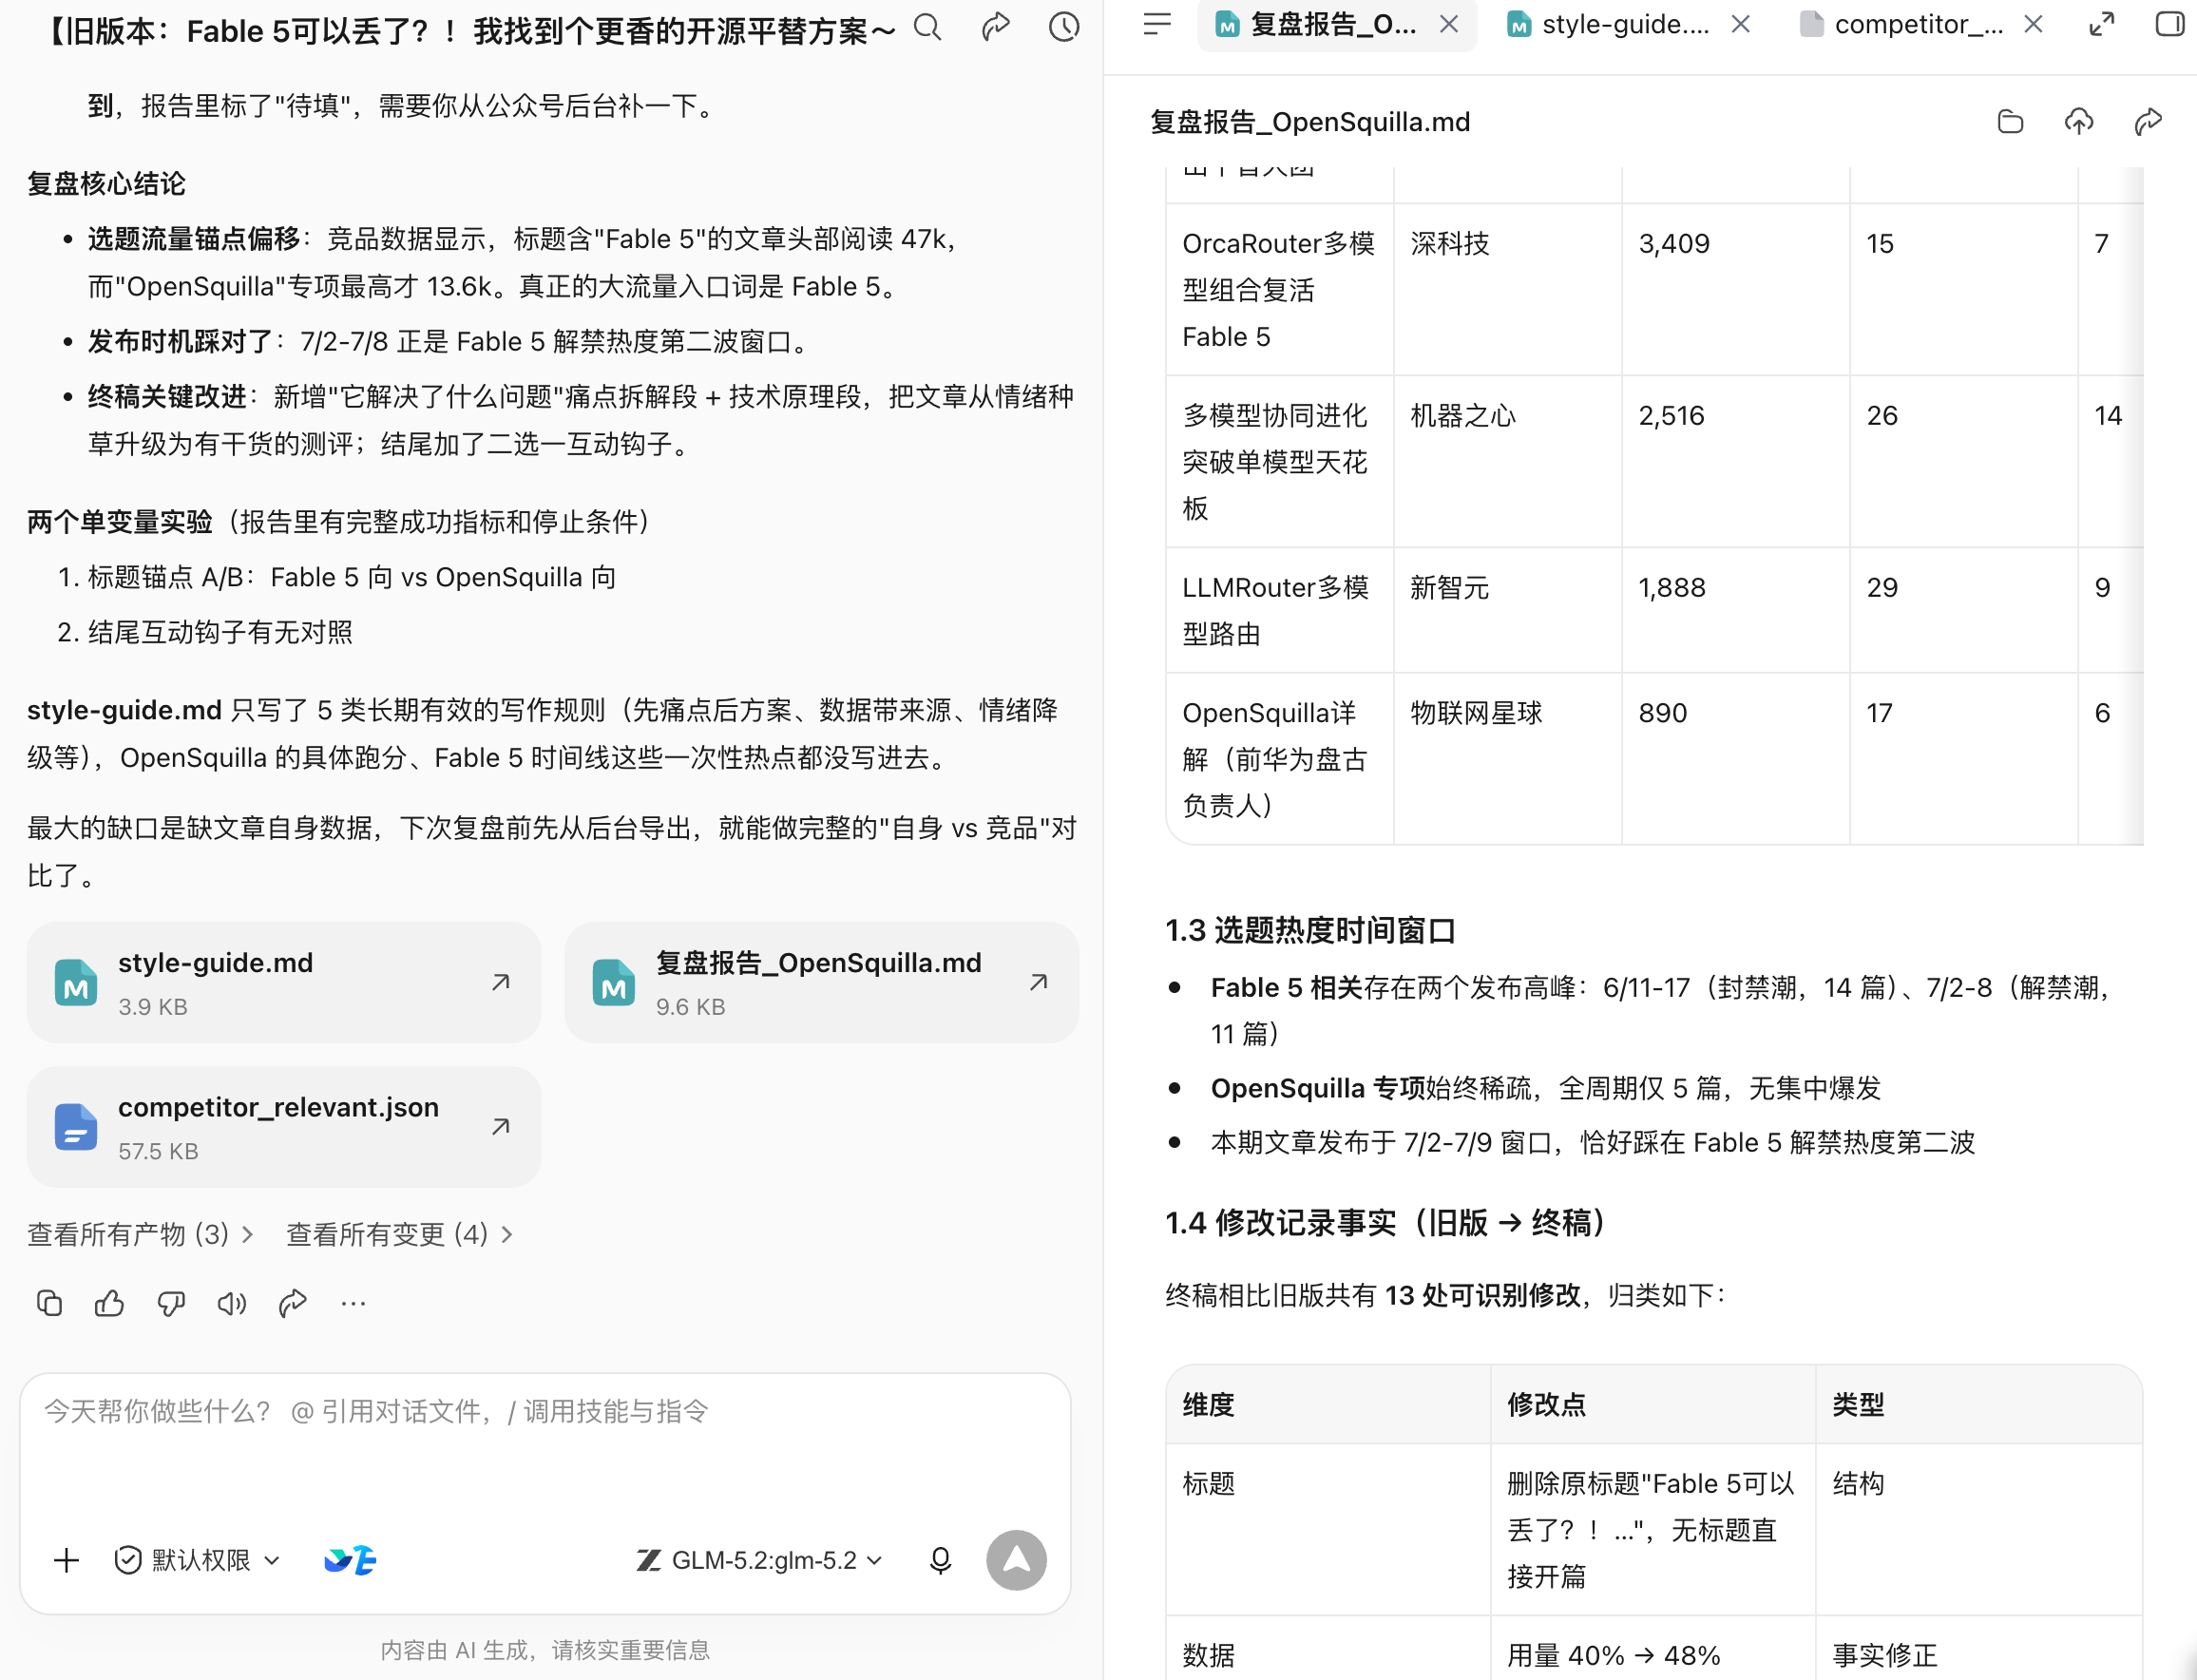Open the file list menu icon in preview panel

point(1156,24)
